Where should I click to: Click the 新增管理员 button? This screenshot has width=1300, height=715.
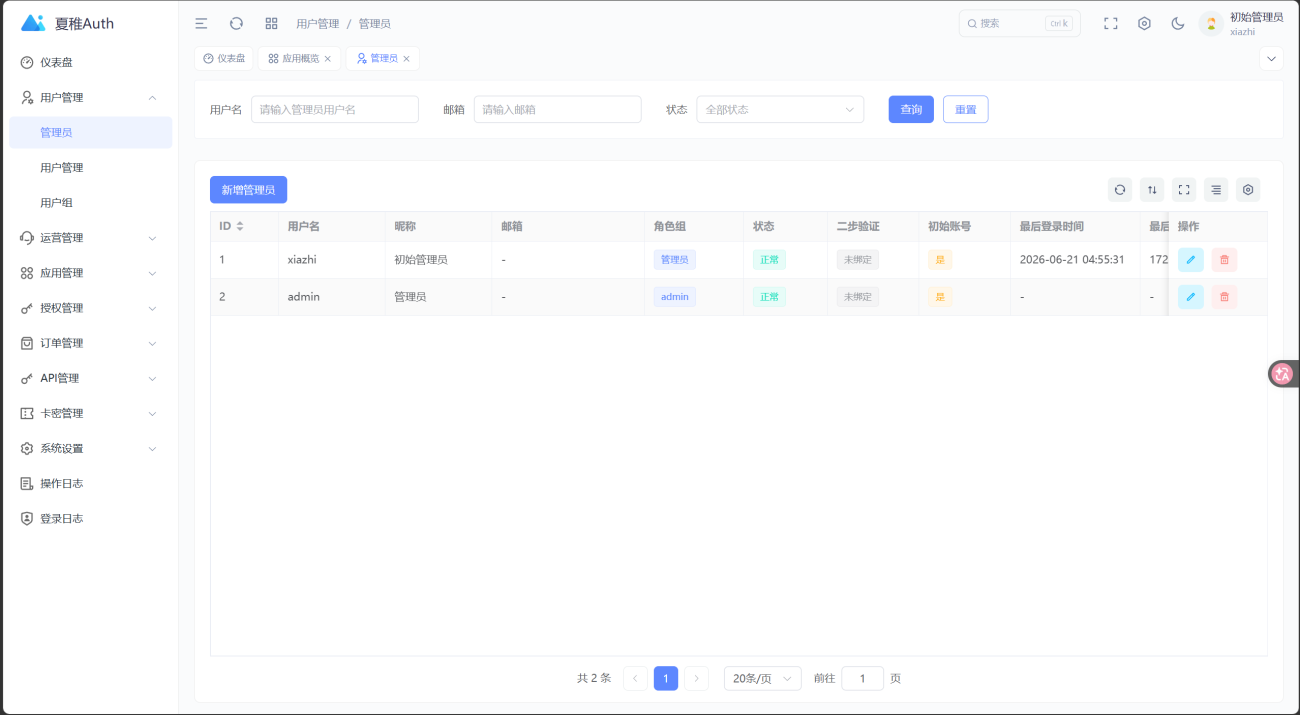coord(248,189)
